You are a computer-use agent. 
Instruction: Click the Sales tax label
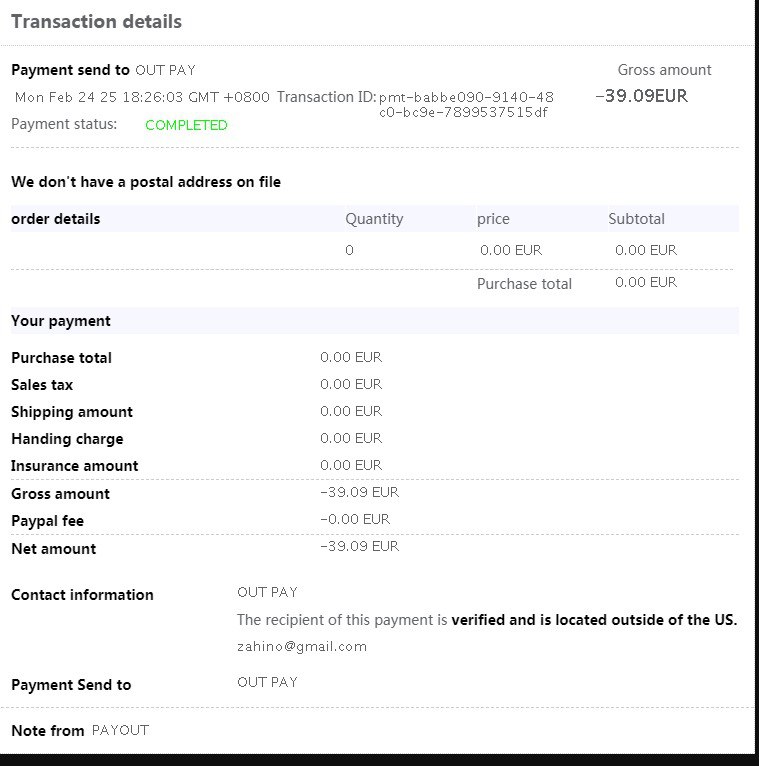[42, 385]
